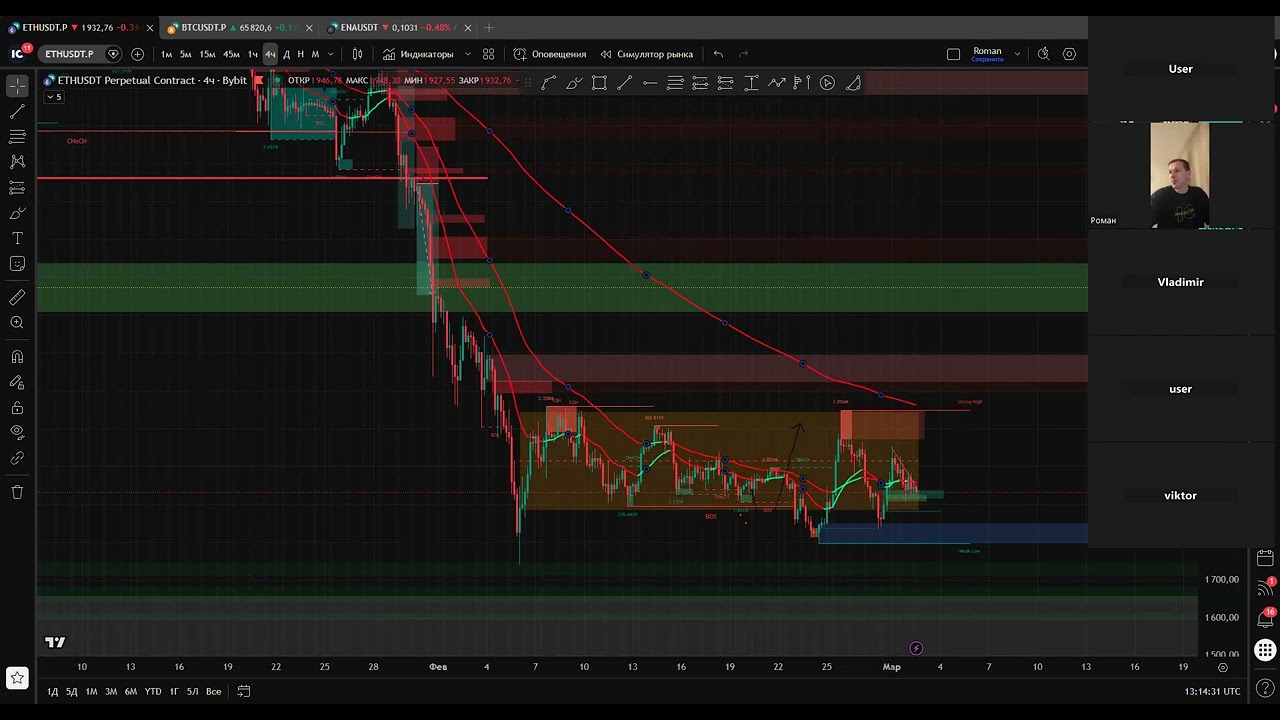Click the link drawings icon in sidebar
Viewport: 1280px width, 720px height.
[x=17, y=458]
